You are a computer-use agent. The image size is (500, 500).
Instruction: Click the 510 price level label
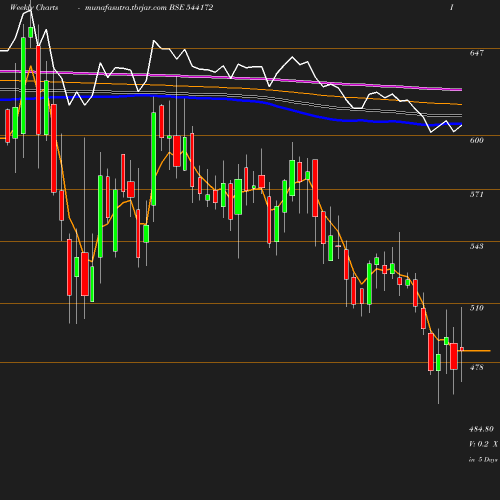coord(476,308)
